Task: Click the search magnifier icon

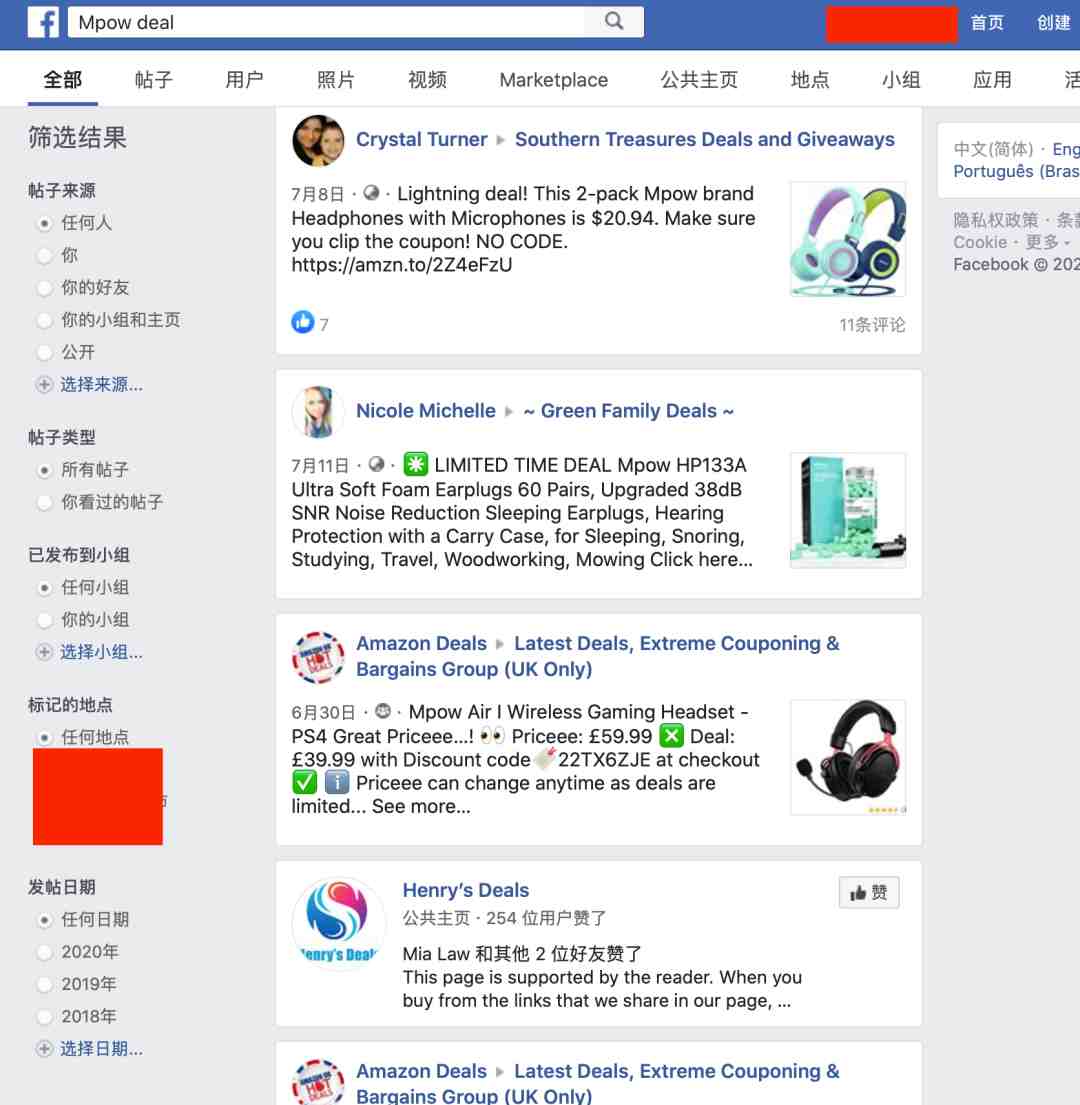Action: (614, 22)
